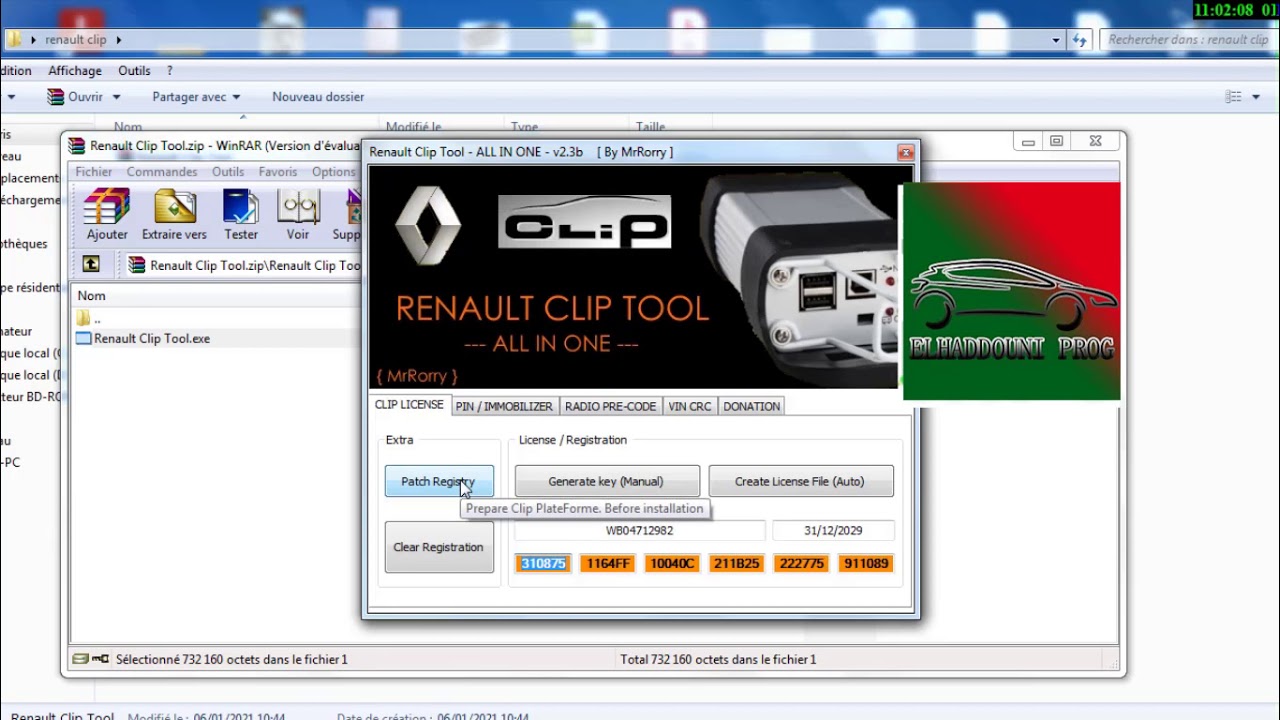This screenshot has width=1280, height=720.
Task: Select the 222775 key code
Action: pyautogui.click(x=801, y=564)
